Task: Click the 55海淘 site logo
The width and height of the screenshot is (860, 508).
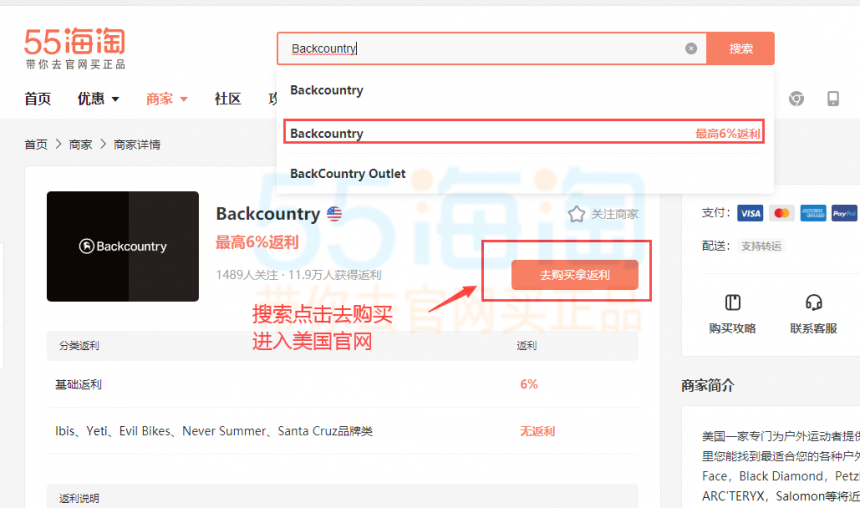Action: pyautogui.click(x=75, y=49)
